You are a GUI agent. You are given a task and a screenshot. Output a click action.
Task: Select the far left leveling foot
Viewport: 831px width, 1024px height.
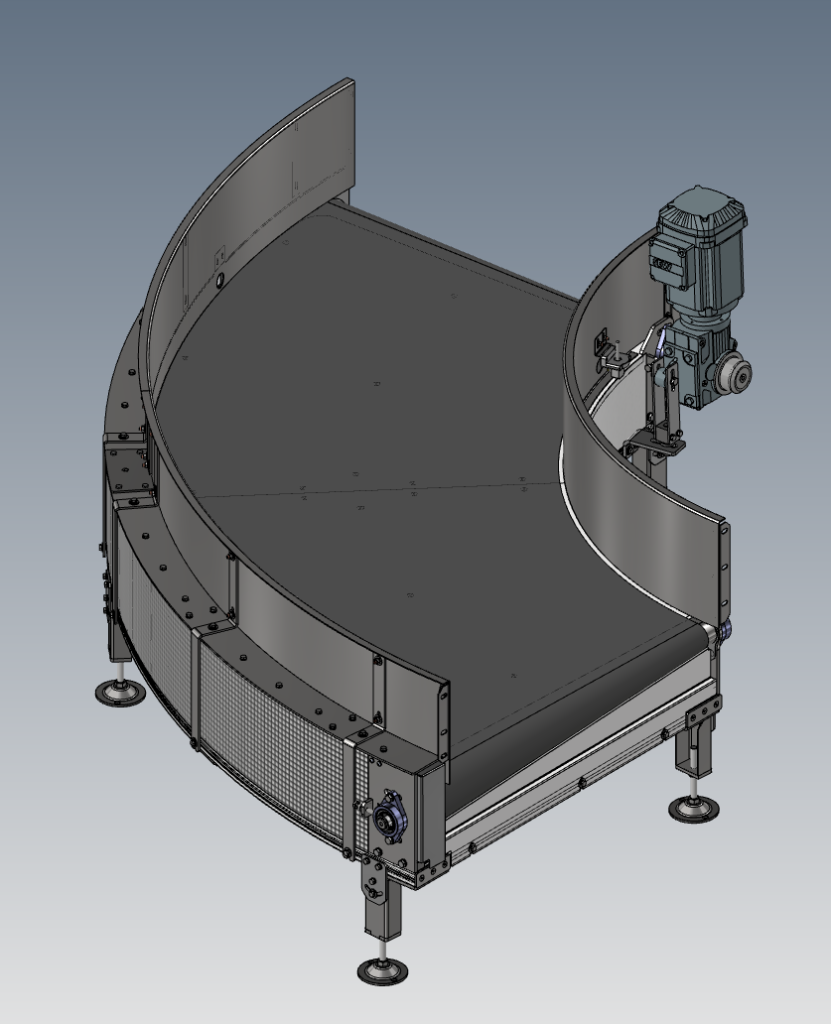[120, 690]
